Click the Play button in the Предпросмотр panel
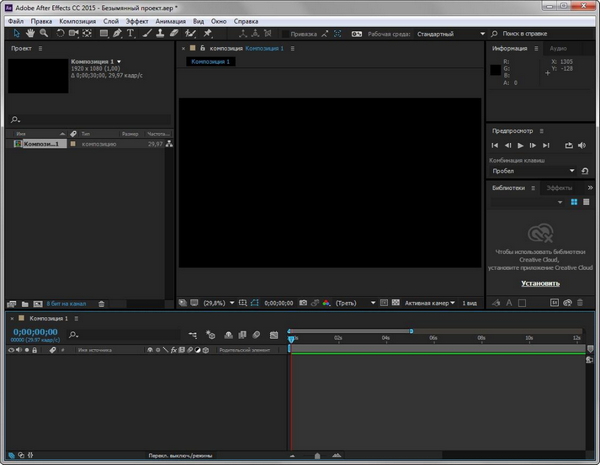600x465 pixels. (520, 146)
